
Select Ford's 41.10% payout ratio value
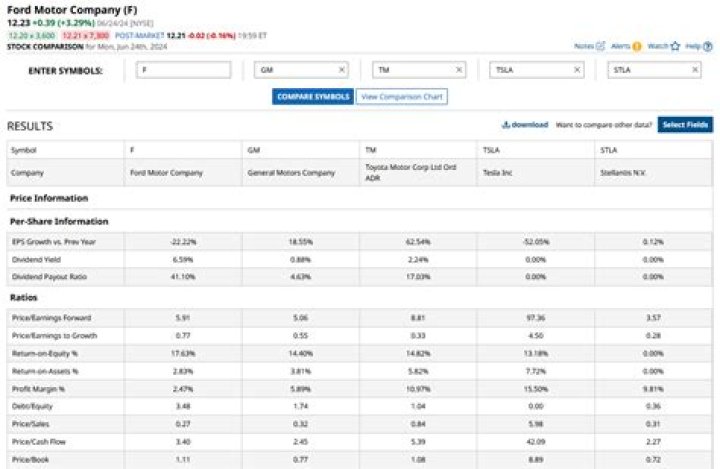[183, 277]
